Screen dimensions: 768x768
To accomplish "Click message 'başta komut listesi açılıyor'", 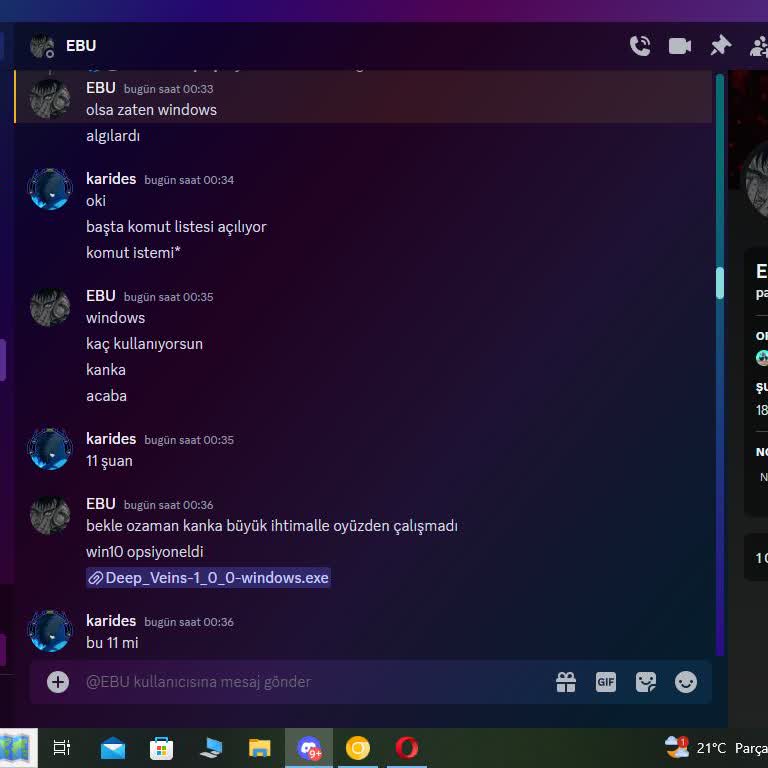I will (x=176, y=227).
